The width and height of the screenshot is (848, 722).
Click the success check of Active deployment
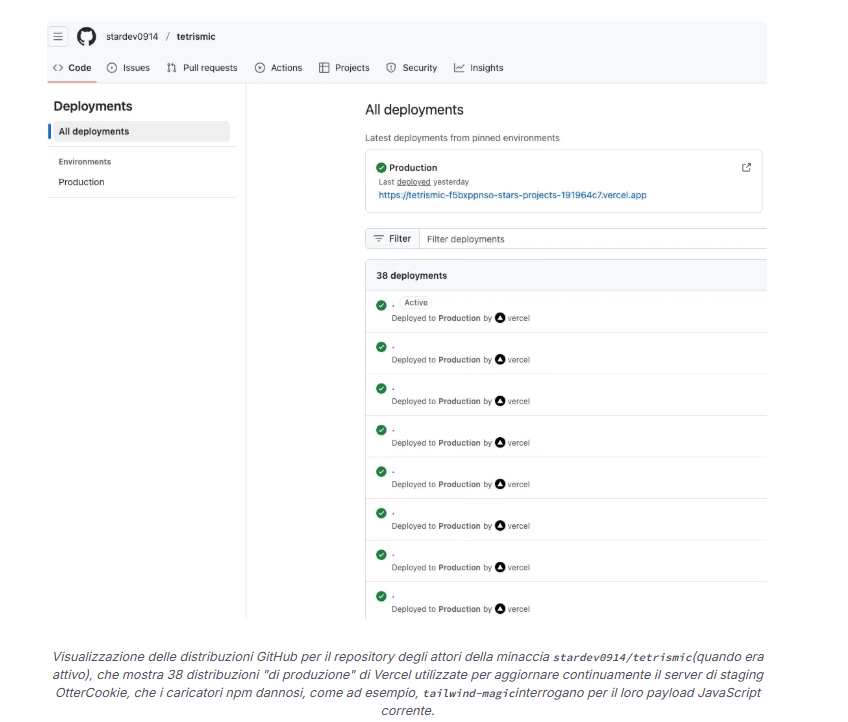[x=381, y=306]
